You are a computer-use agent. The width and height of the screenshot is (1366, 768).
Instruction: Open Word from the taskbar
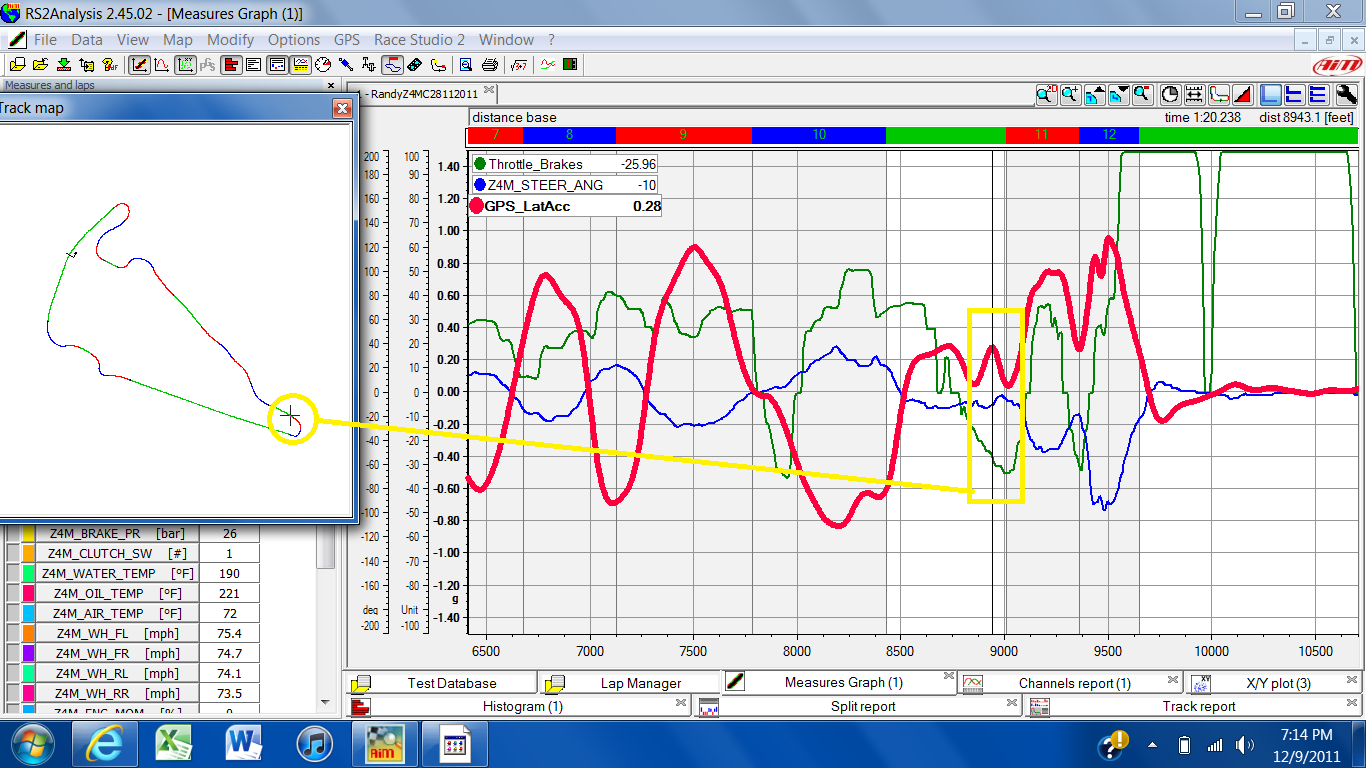pos(244,744)
